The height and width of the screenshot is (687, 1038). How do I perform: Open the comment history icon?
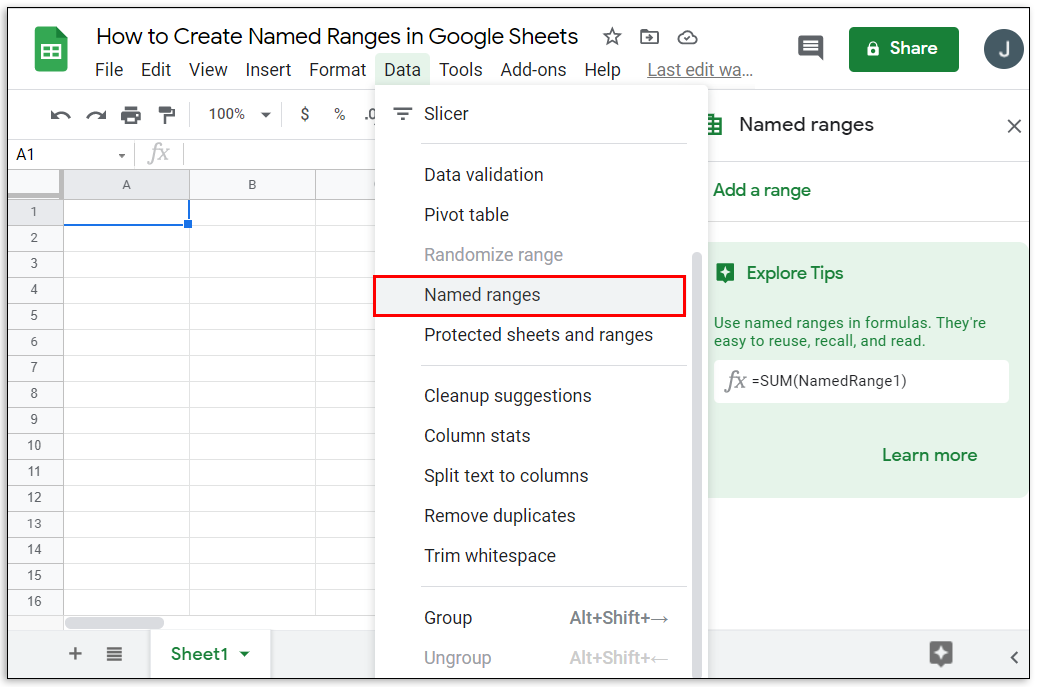pos(810,48)
